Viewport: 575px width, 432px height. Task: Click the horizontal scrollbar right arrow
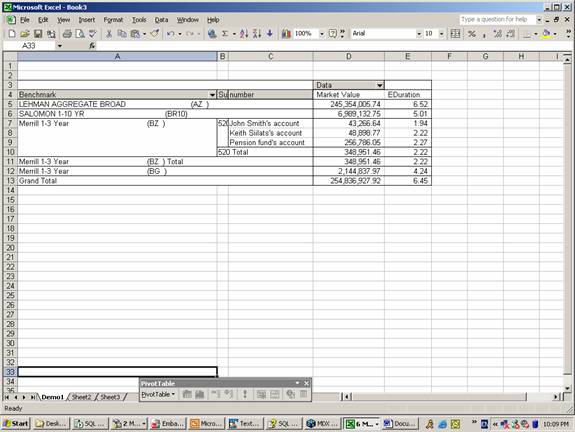point(556,396)
